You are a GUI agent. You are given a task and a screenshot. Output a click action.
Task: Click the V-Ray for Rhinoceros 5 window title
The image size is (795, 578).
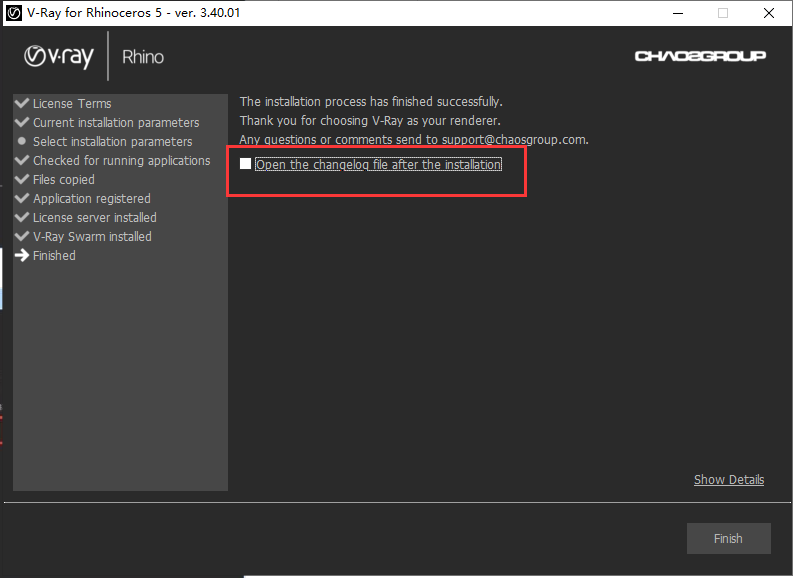click(x=134, y=13)
